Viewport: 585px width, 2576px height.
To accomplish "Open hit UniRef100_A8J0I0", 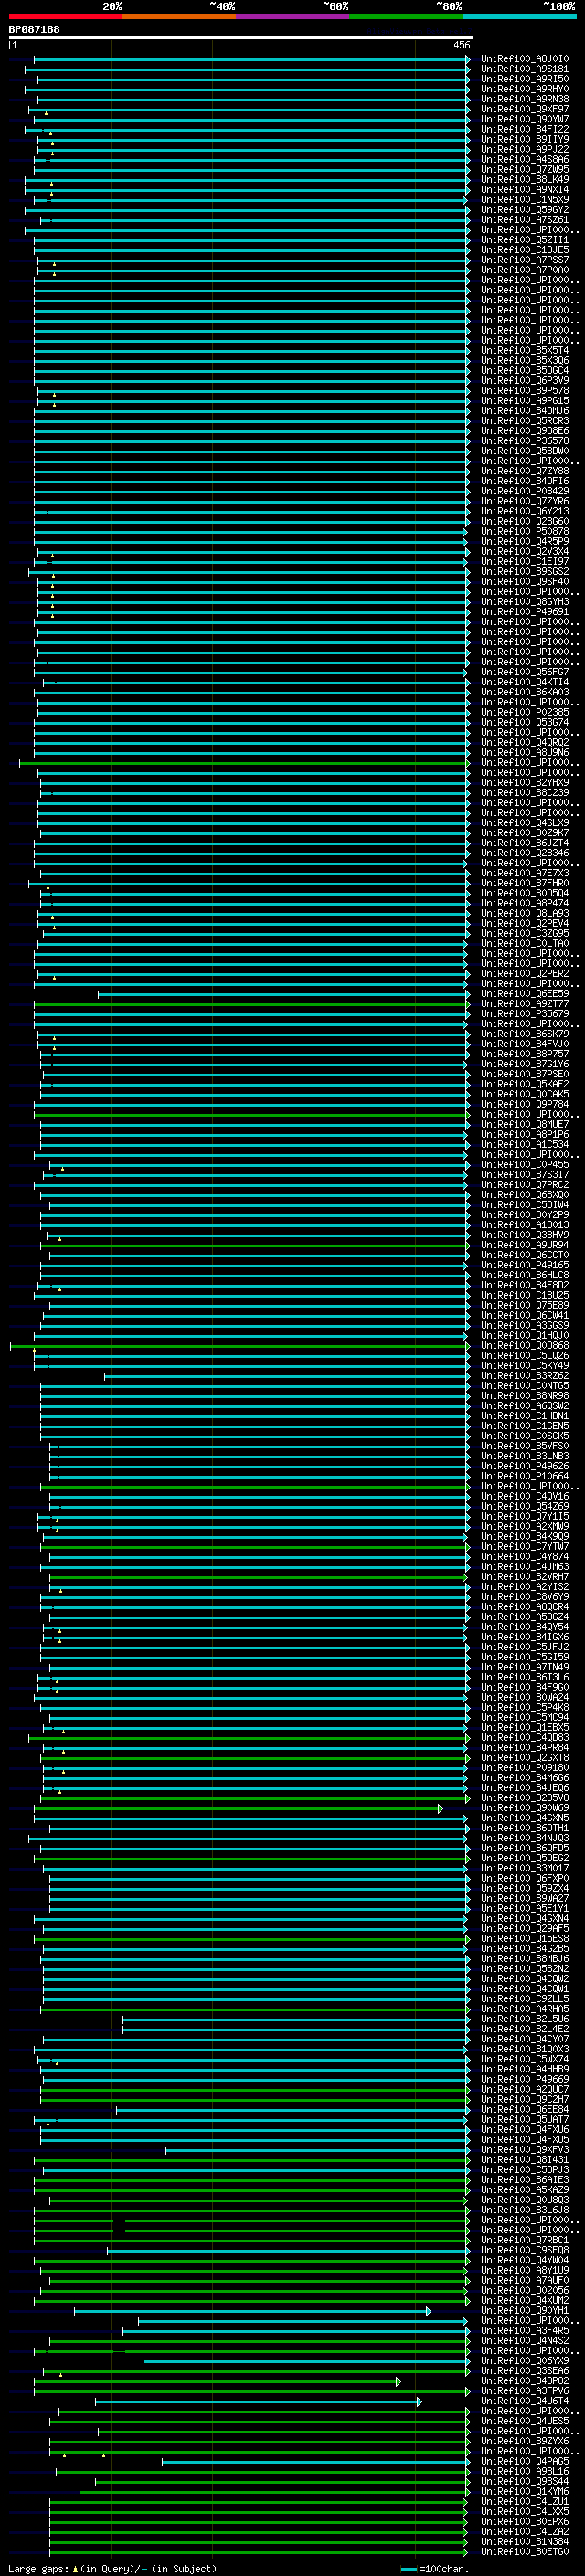I will point(525,59).
